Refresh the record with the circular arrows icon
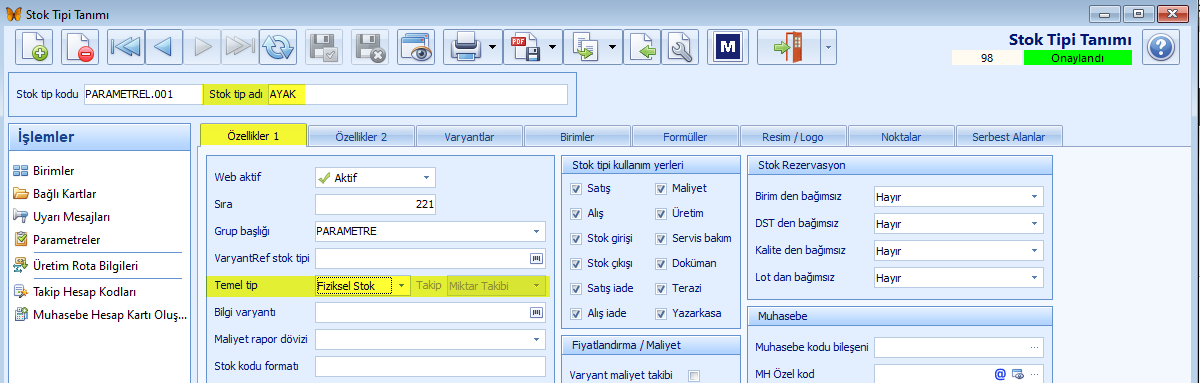Screen dimensions: 1200x383 (278, 47)
